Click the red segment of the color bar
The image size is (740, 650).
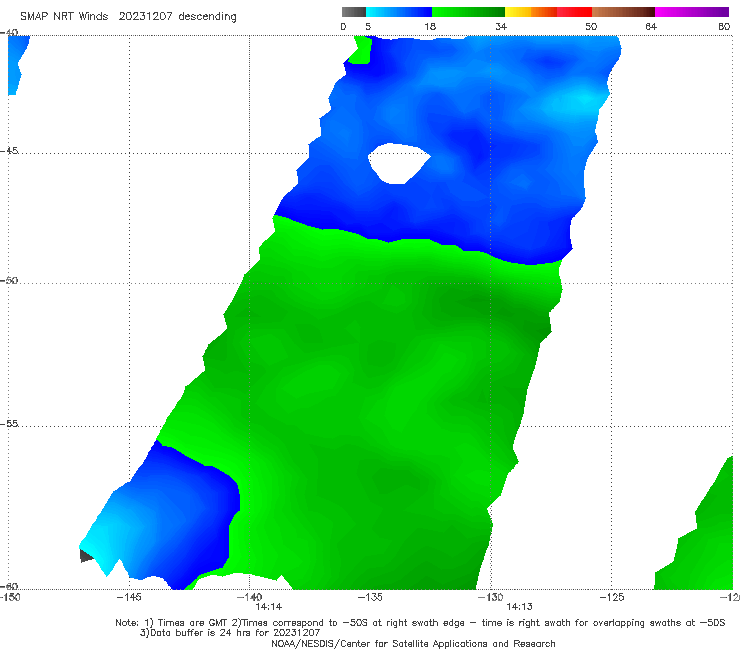tap(574, 12)
